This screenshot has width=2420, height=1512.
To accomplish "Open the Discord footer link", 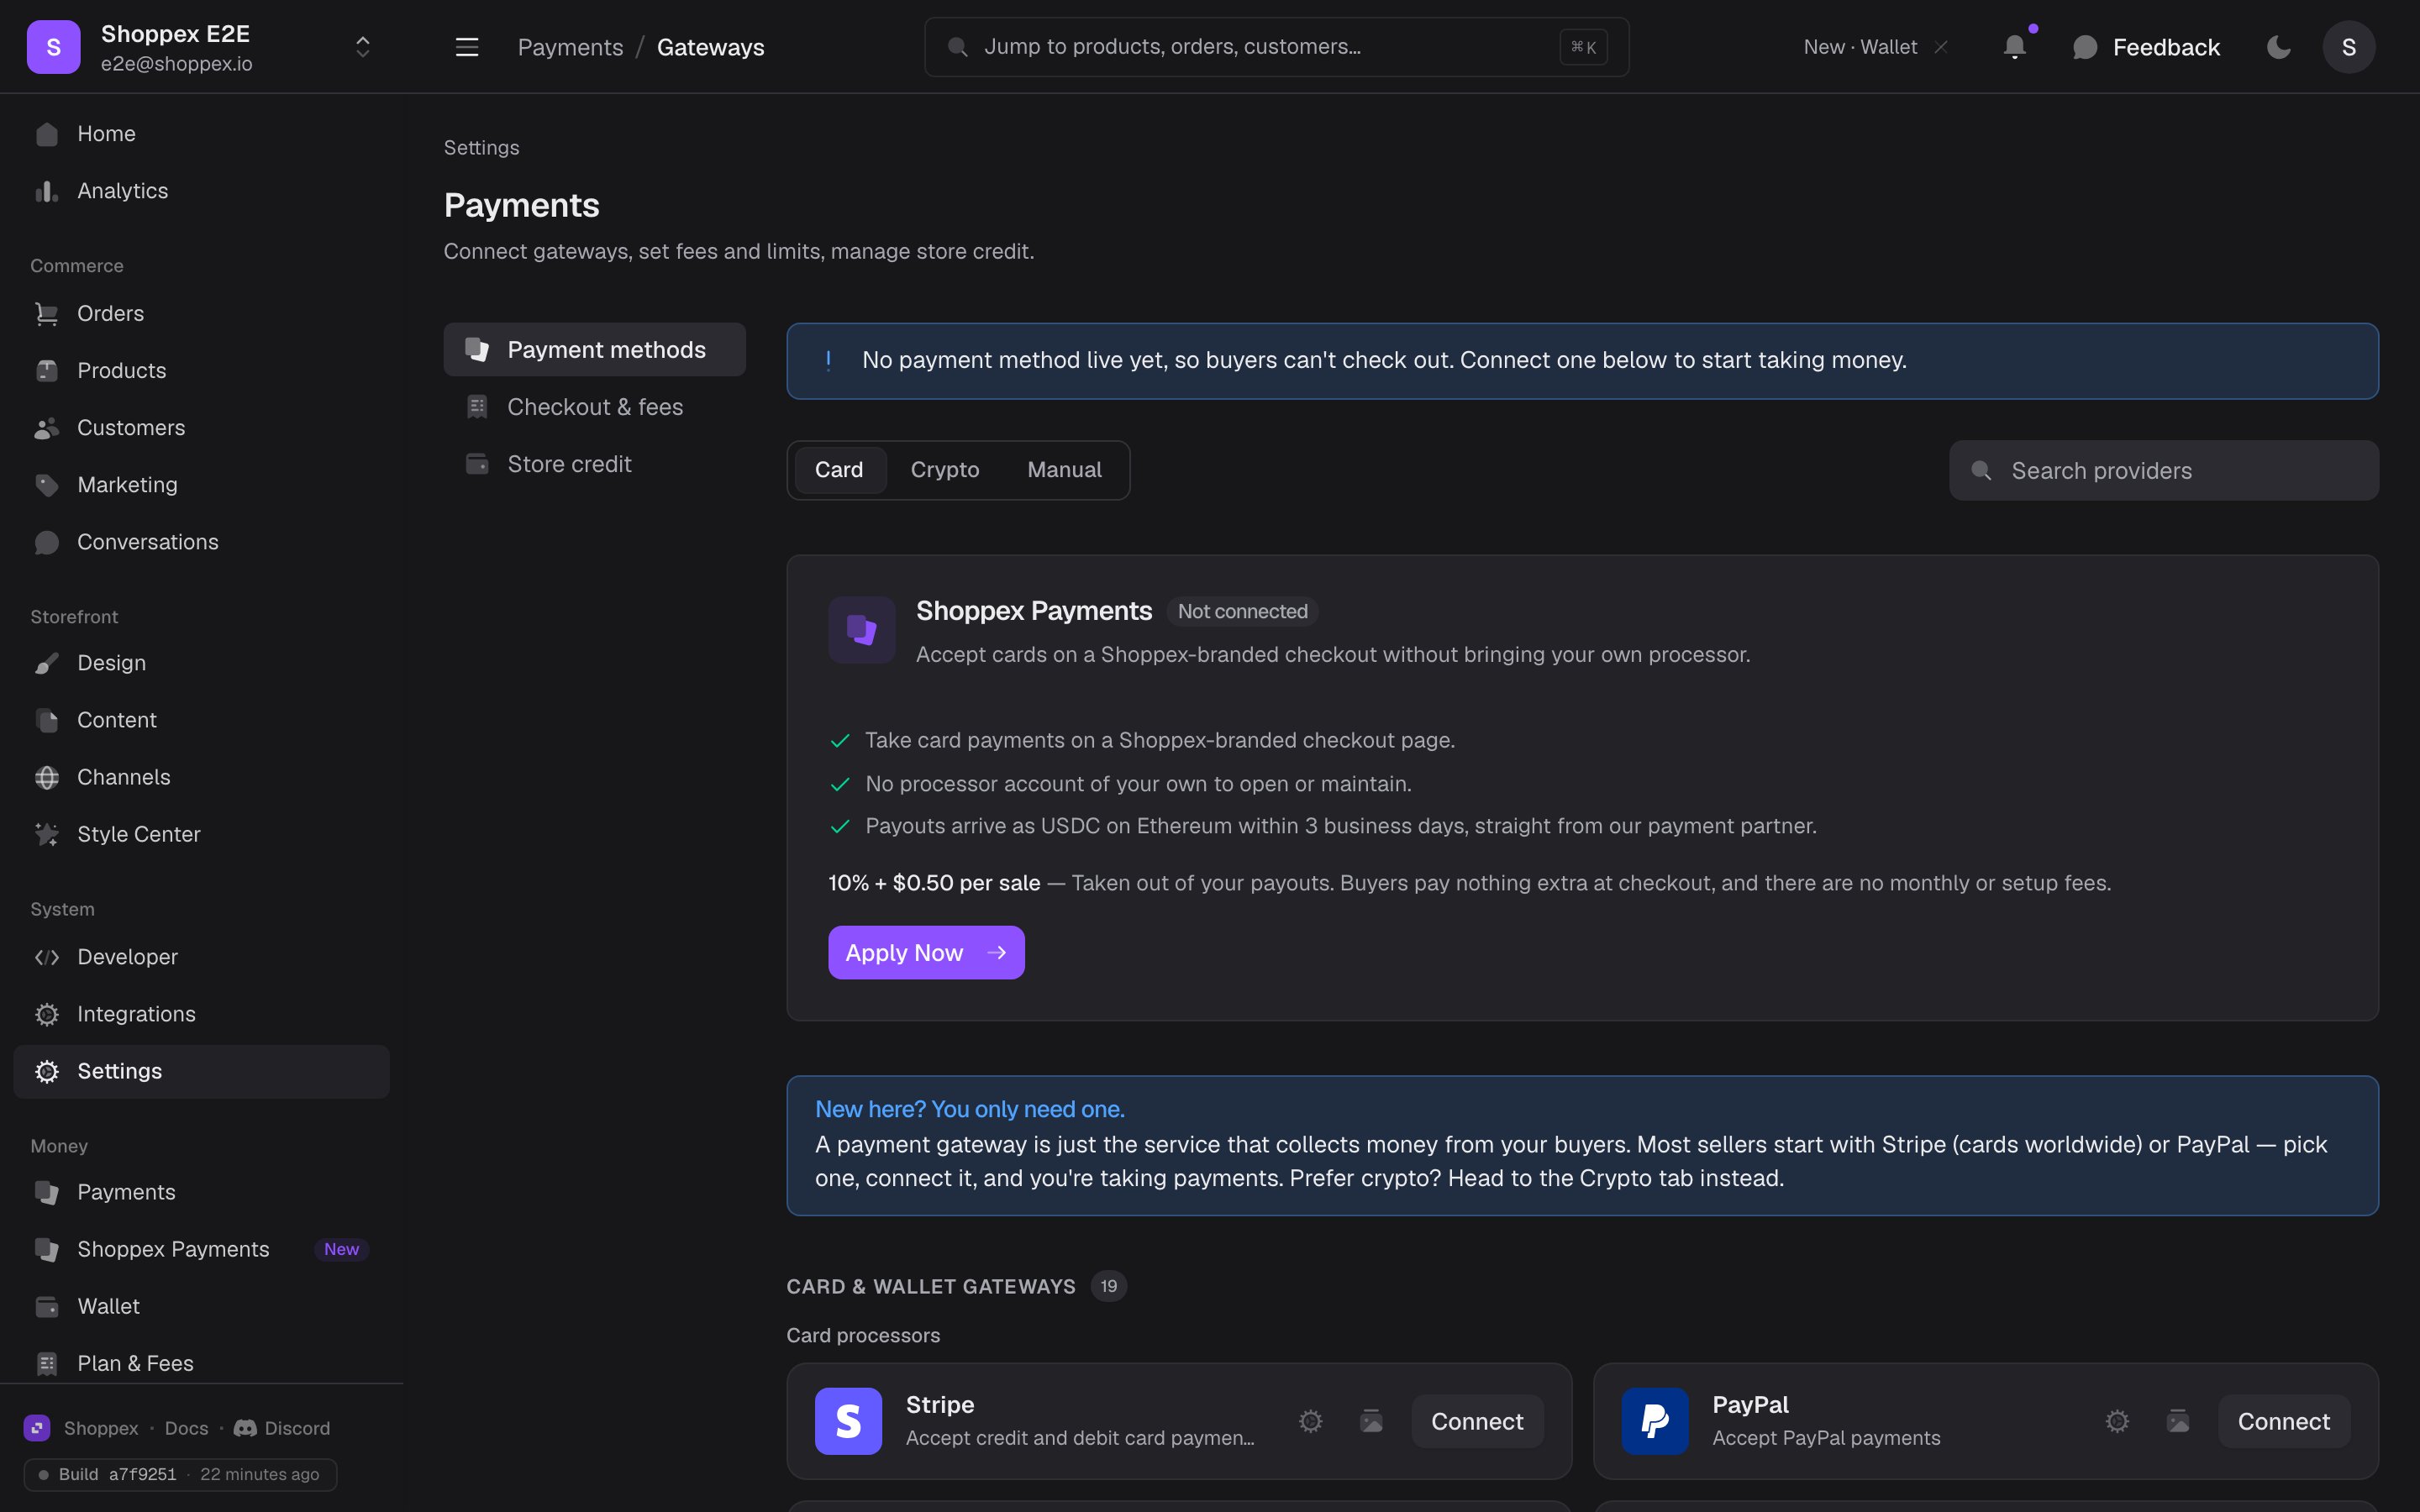I will point(282,1428).
